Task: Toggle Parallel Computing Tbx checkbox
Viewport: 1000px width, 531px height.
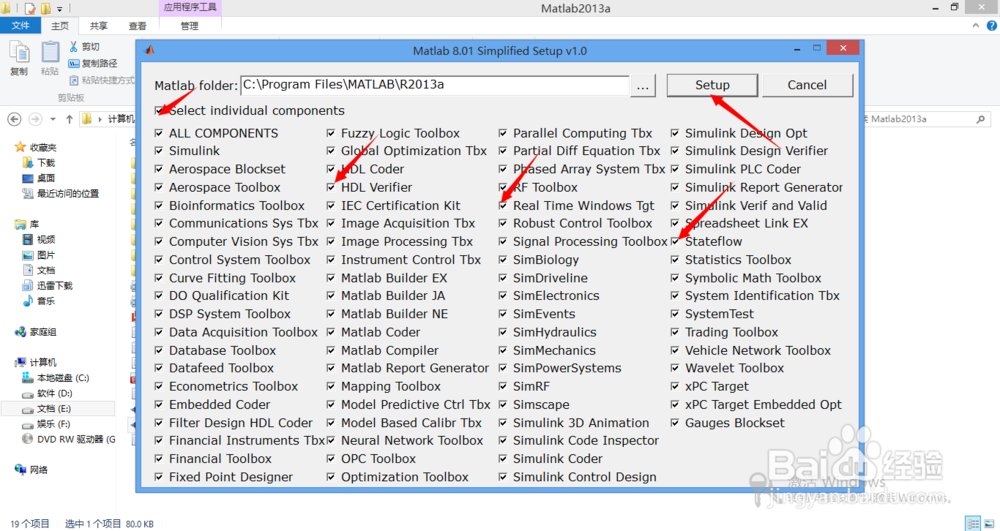Action: [503, 133]
